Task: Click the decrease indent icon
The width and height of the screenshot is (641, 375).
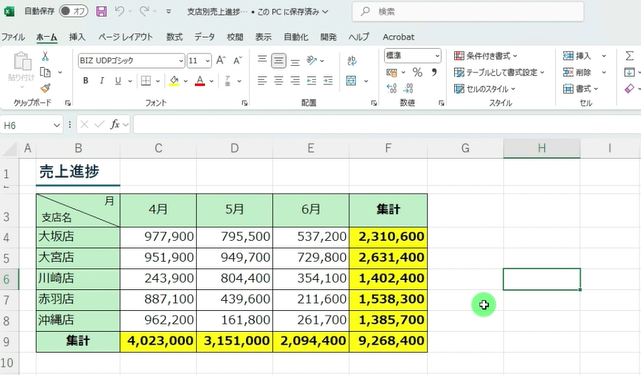Action: point(312,81)
